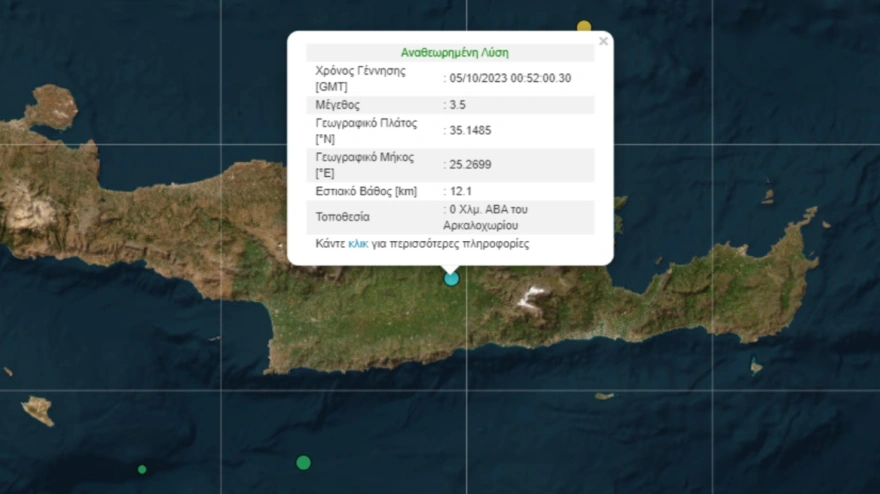Click the longitude value 25.2699
Viewport: 880px width, 494px height.
tap(470, 165)
